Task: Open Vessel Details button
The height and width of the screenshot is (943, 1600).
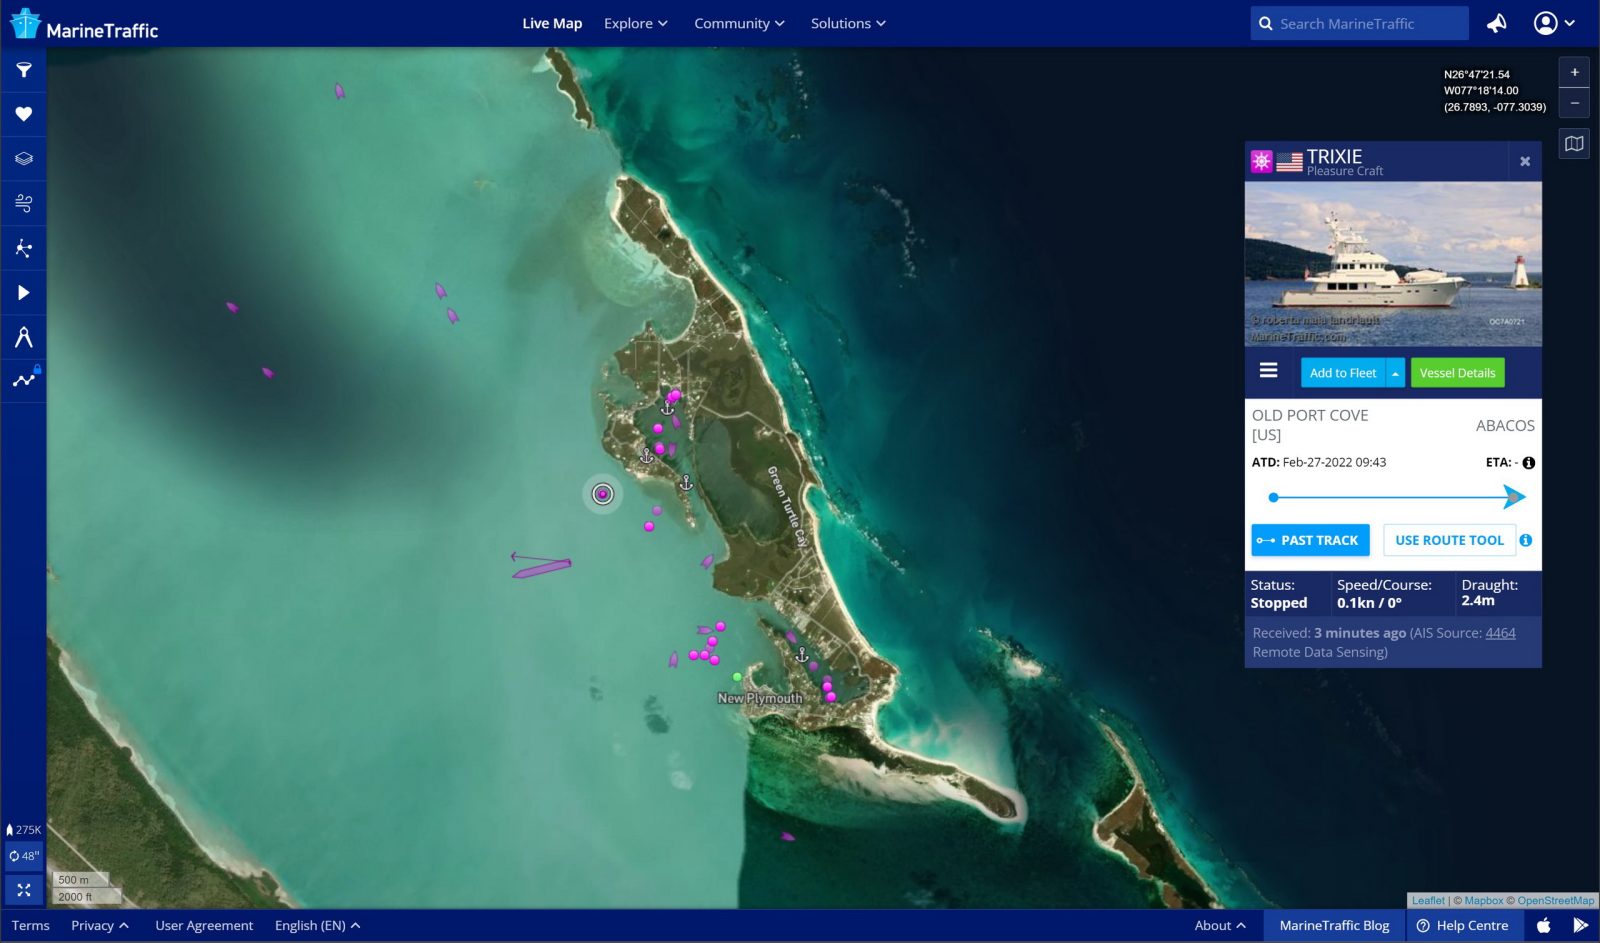Action: tap(1457, 373)
